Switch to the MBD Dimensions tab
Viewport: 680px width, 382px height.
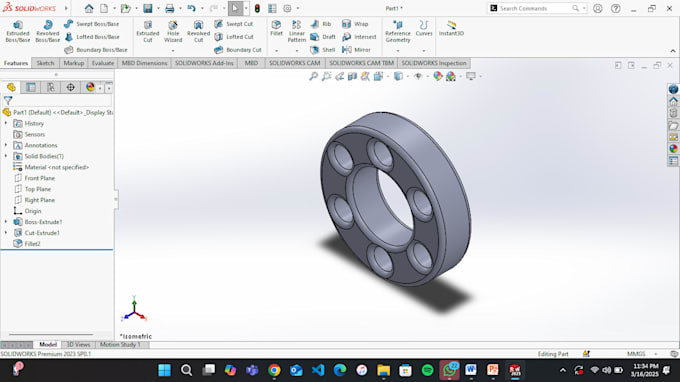point(144,63)
